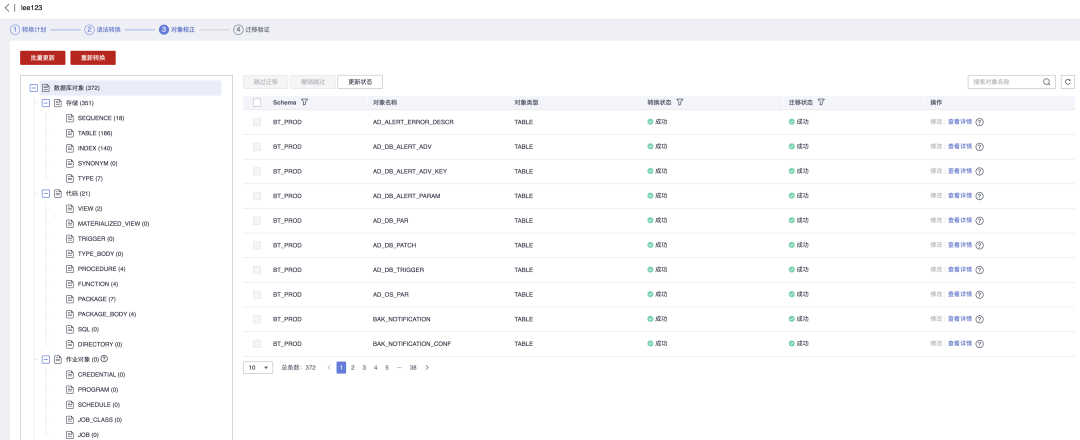This screenshot has width=1080, height=440.
Task: View details for AD_ALERT_ERROR_DESCR
Action: tap(959, 122)
